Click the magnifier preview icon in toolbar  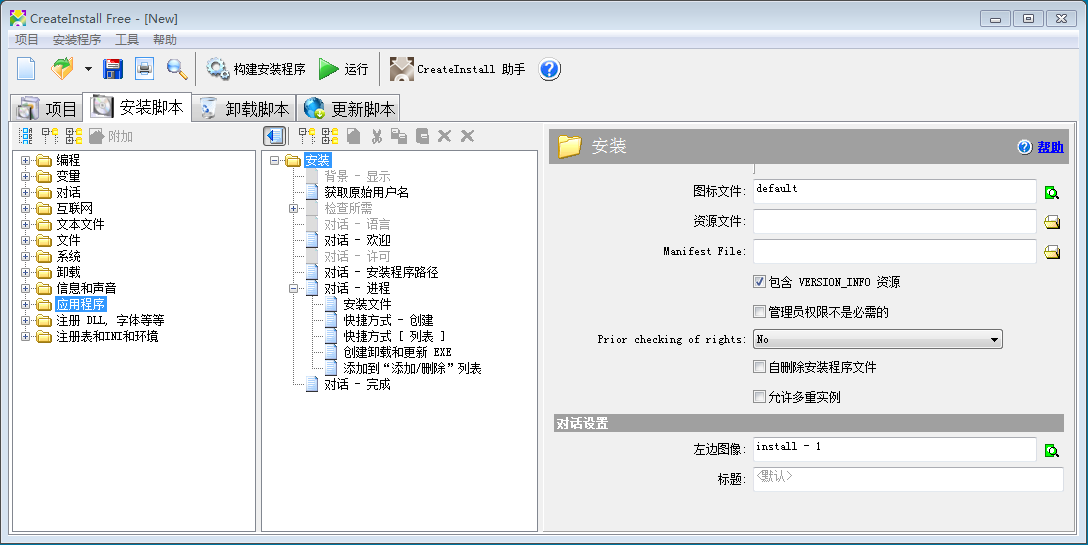[x=177, y=69]
